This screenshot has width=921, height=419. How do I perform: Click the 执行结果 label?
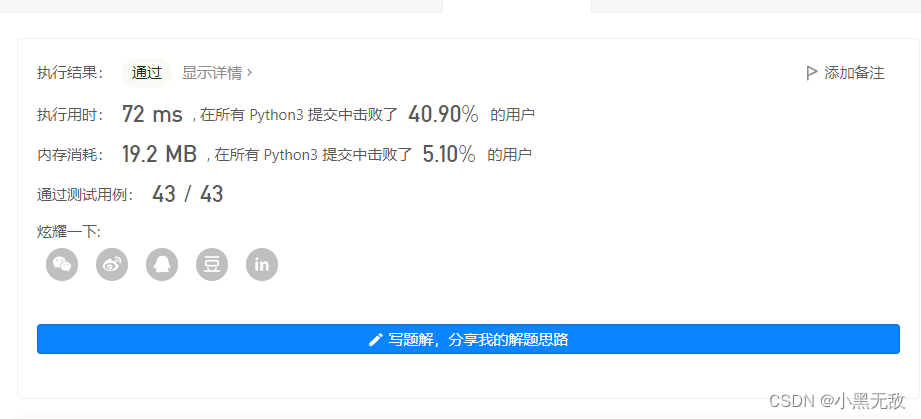tap(70, 73)
